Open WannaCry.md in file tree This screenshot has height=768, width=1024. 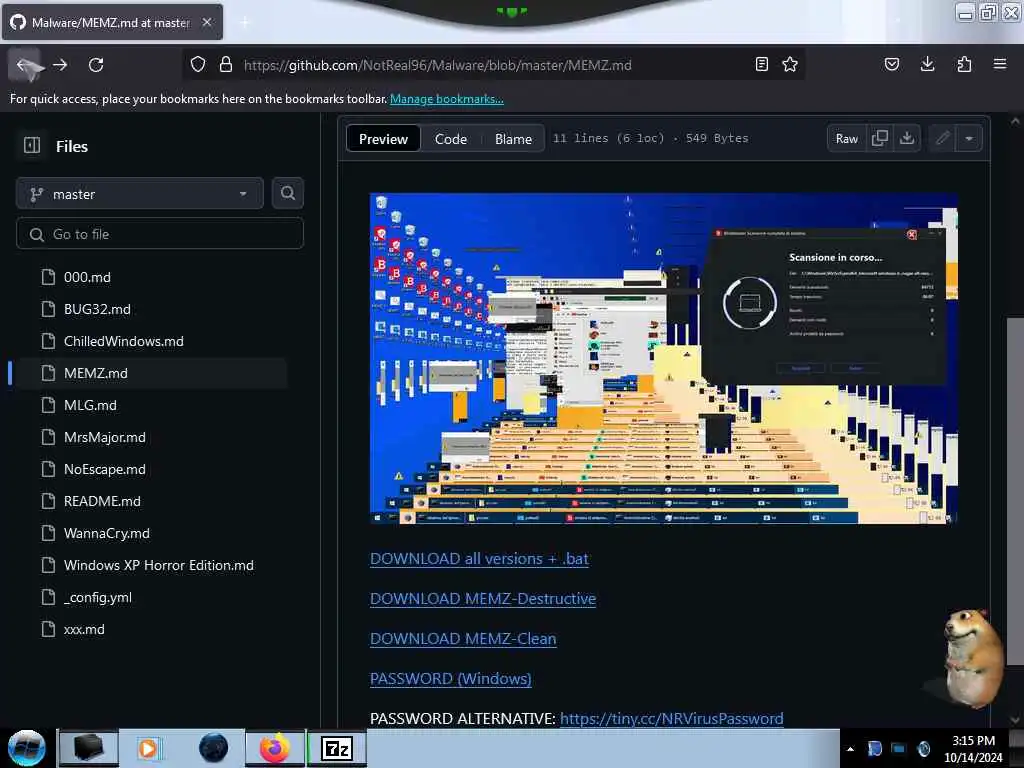tap(106, 533)
